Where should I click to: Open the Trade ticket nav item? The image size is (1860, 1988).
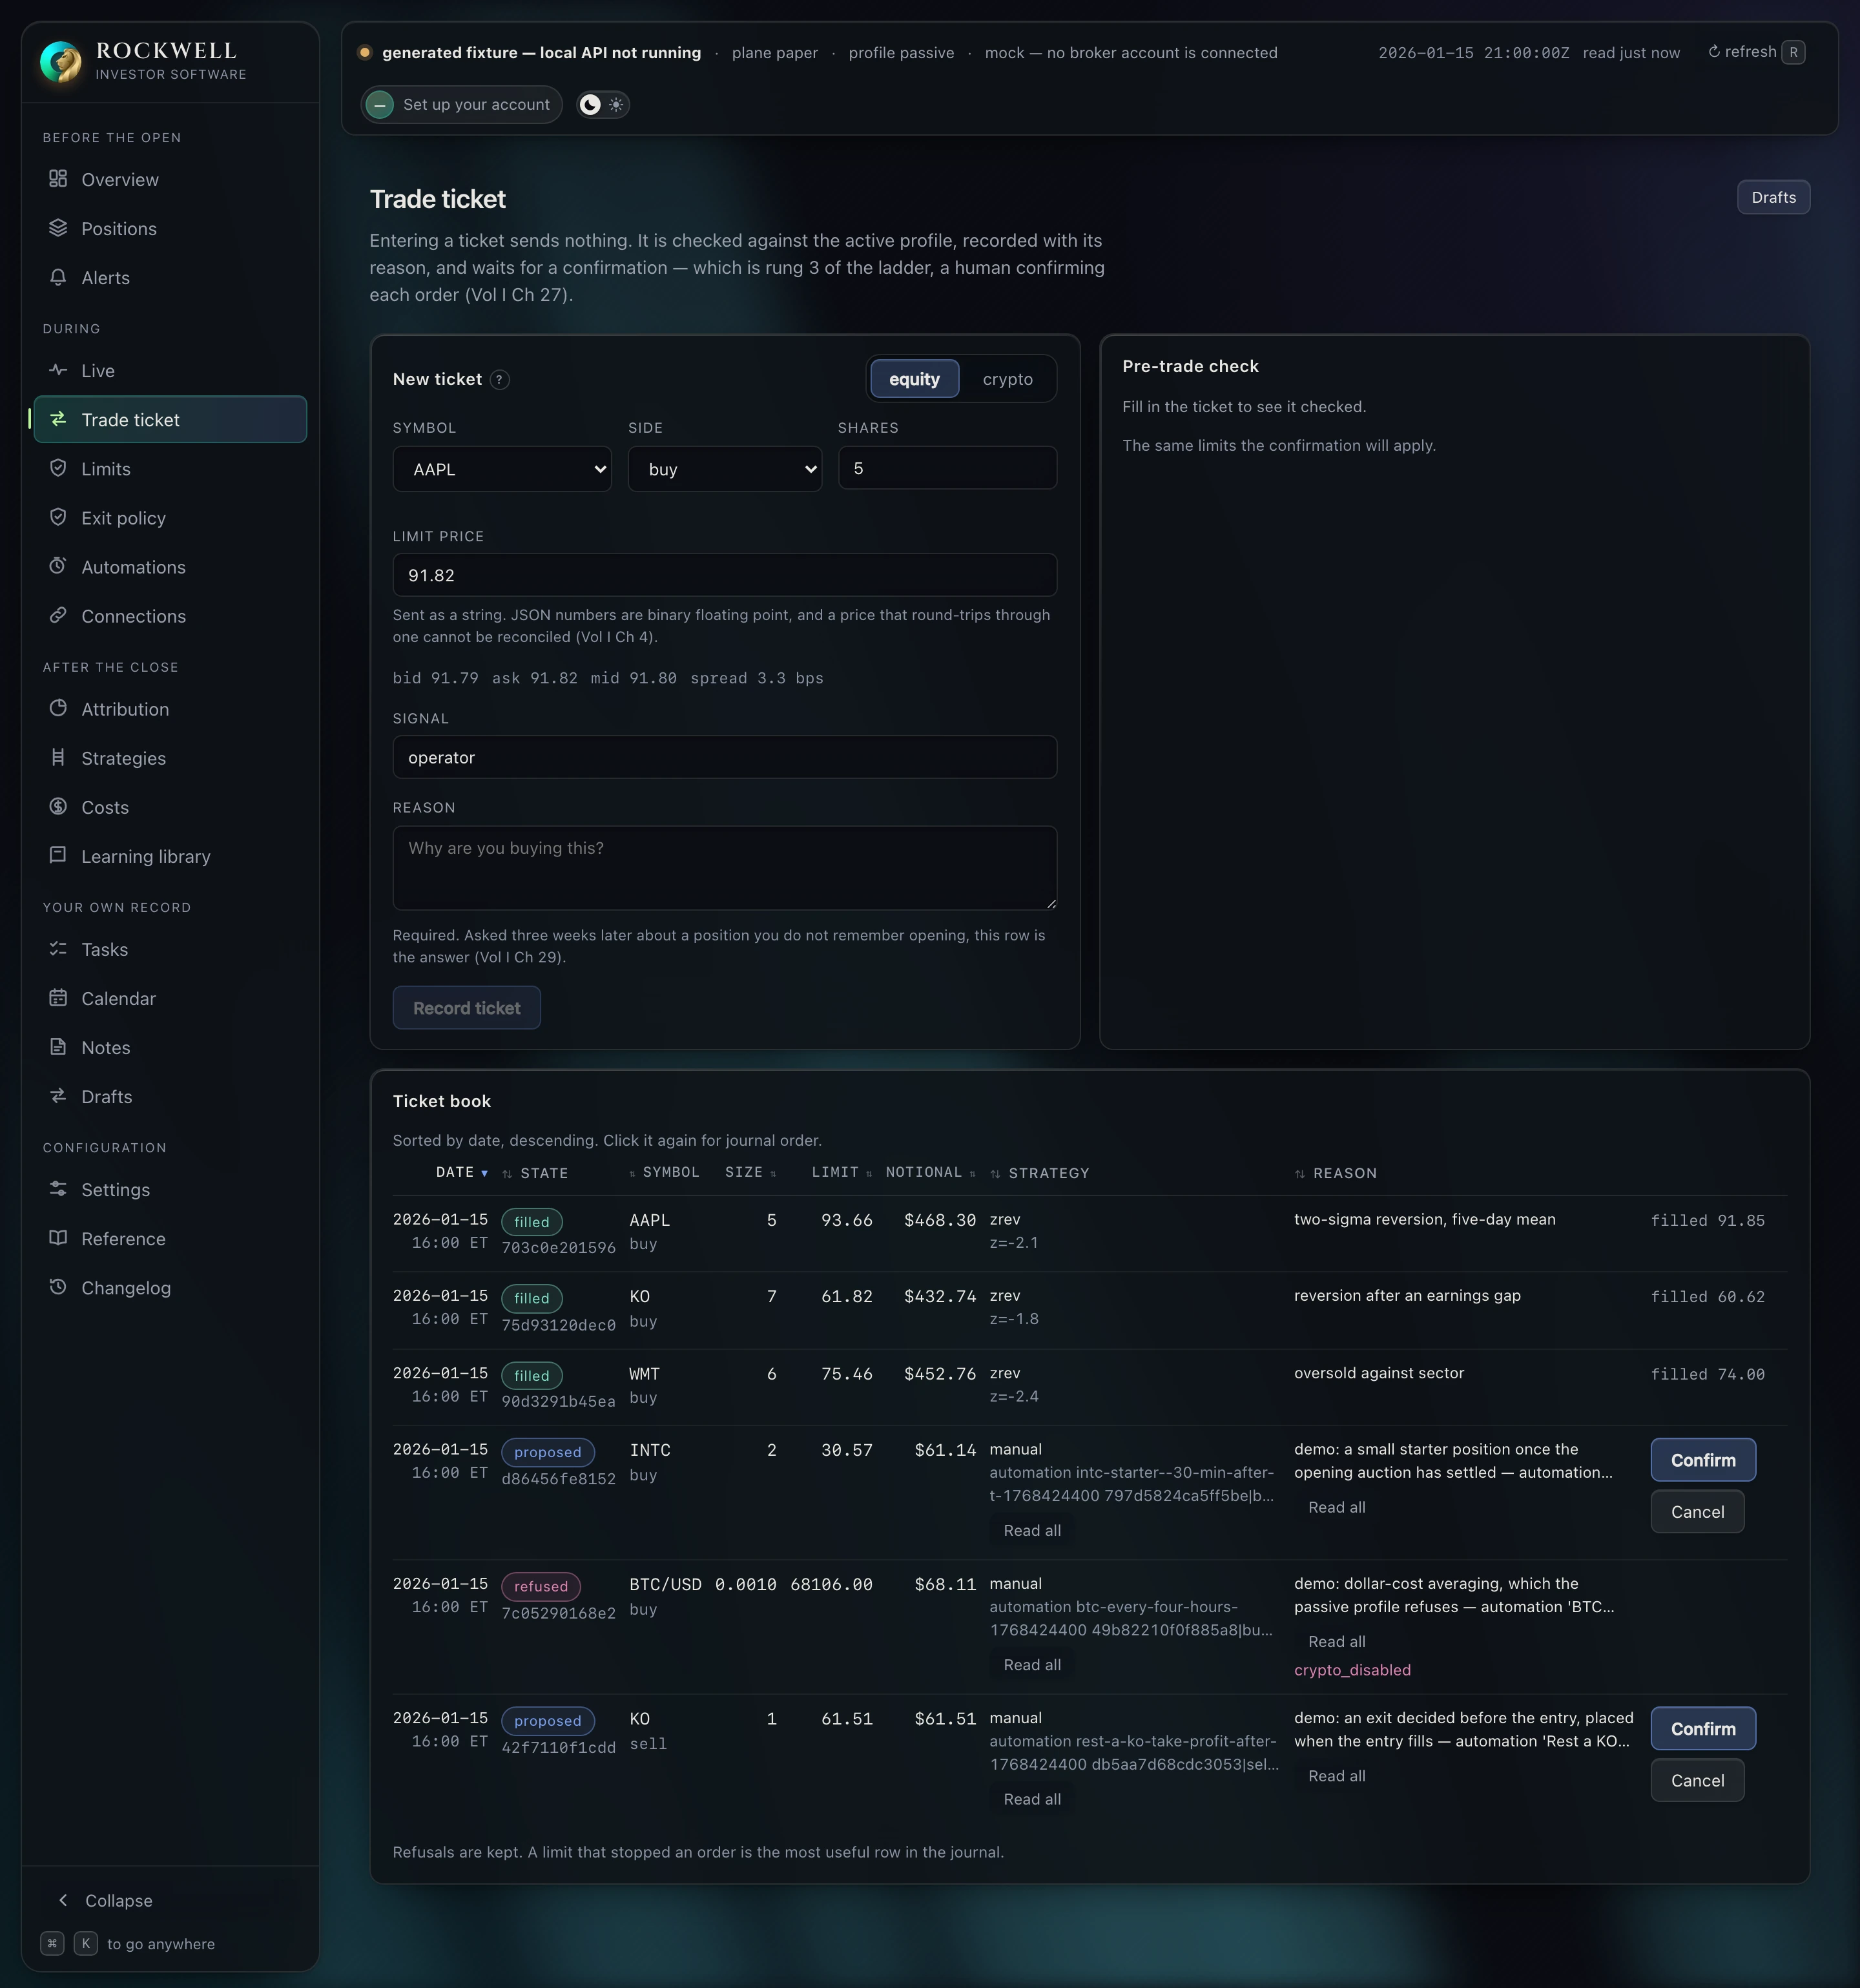pos(170,419)
